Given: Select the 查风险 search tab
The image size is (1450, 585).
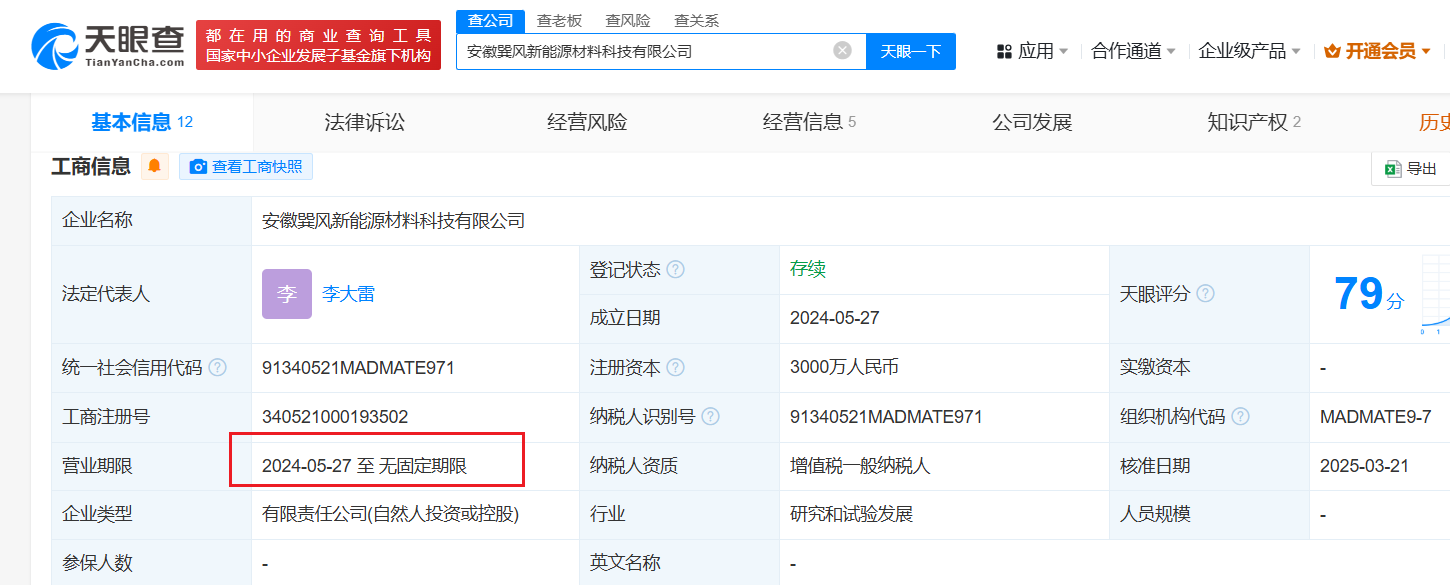Looking at the screenshot, I should point(628,21).
